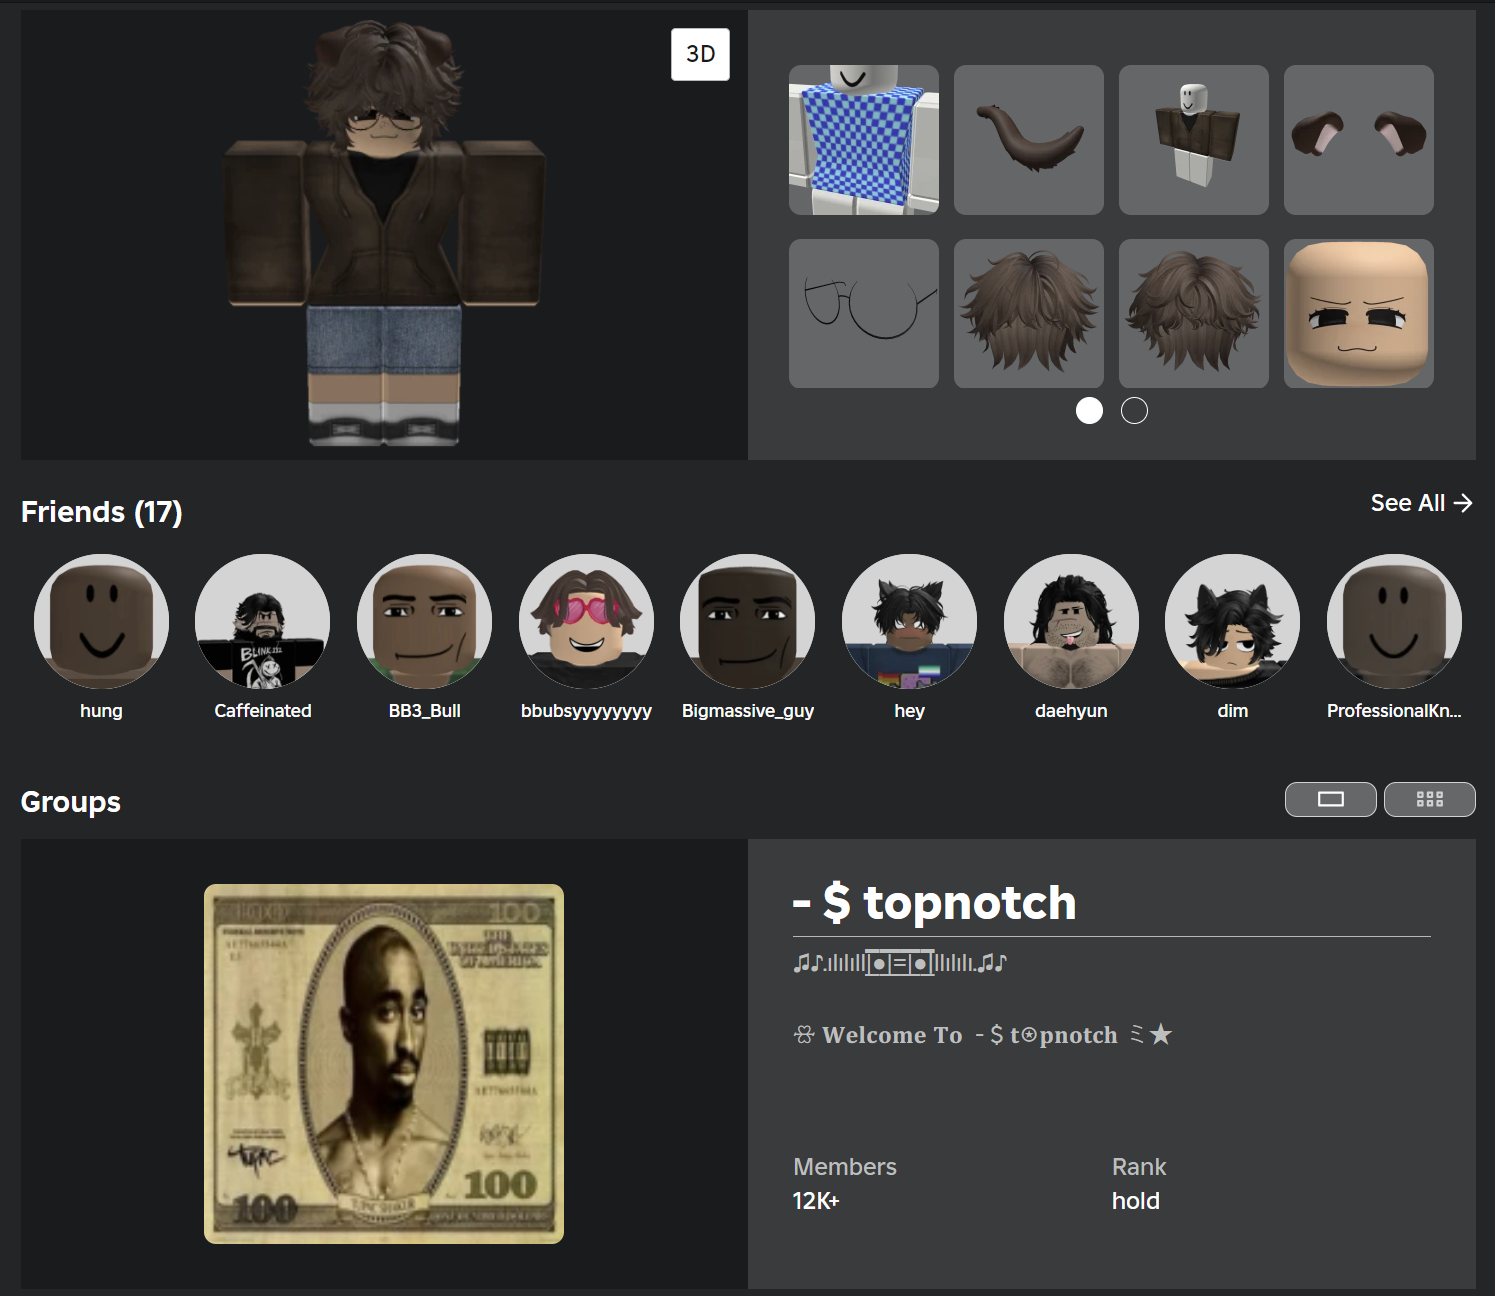The width and height of the screenshot is (1495, 1296).
Task: Select first page dot of worn items
Action: (x=1089, y=411)
